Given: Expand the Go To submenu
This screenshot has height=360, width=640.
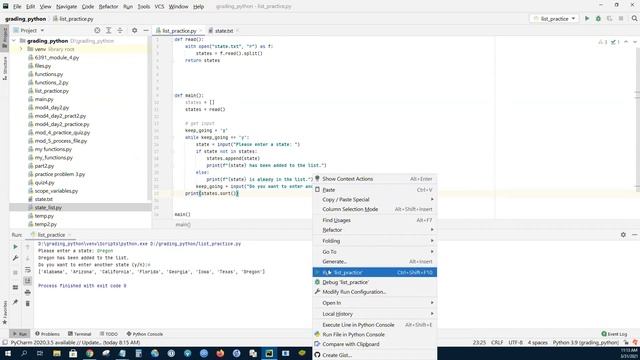Looking at the screenshot, I should [375, 252].
